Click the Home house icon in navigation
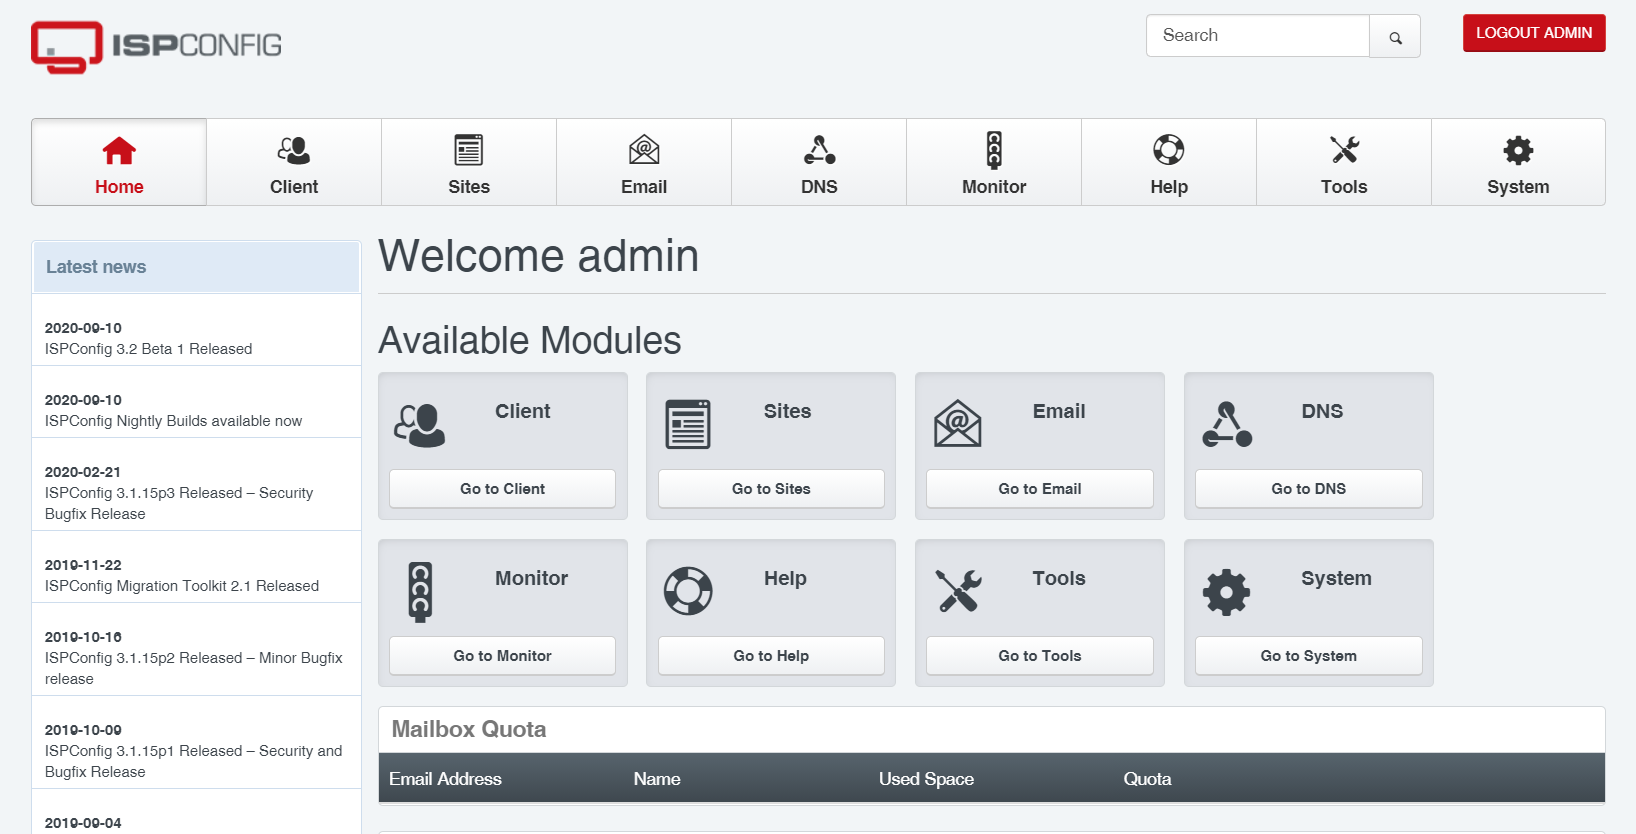Image resolution: width=1636 pixels, height=834 pixels. pos(119,151)
